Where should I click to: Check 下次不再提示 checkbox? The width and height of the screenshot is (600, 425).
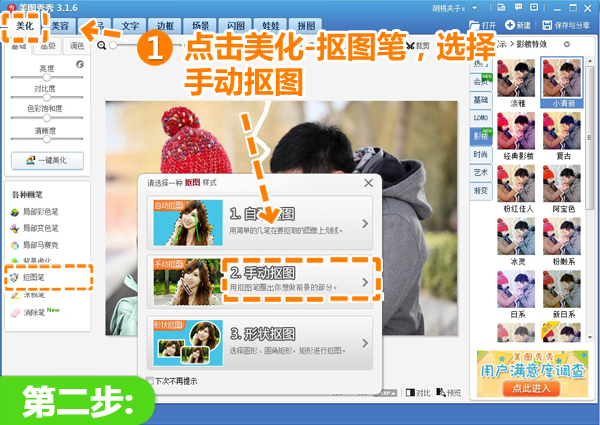coord(150,381)
